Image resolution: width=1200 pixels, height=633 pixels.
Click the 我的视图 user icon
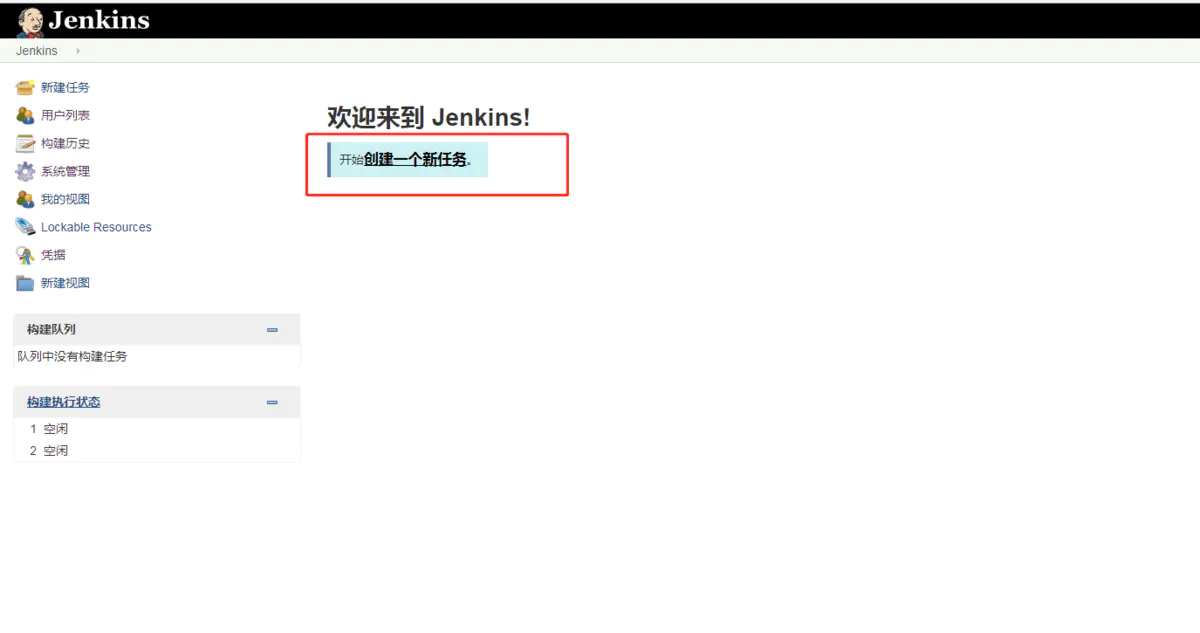(25, 200)
